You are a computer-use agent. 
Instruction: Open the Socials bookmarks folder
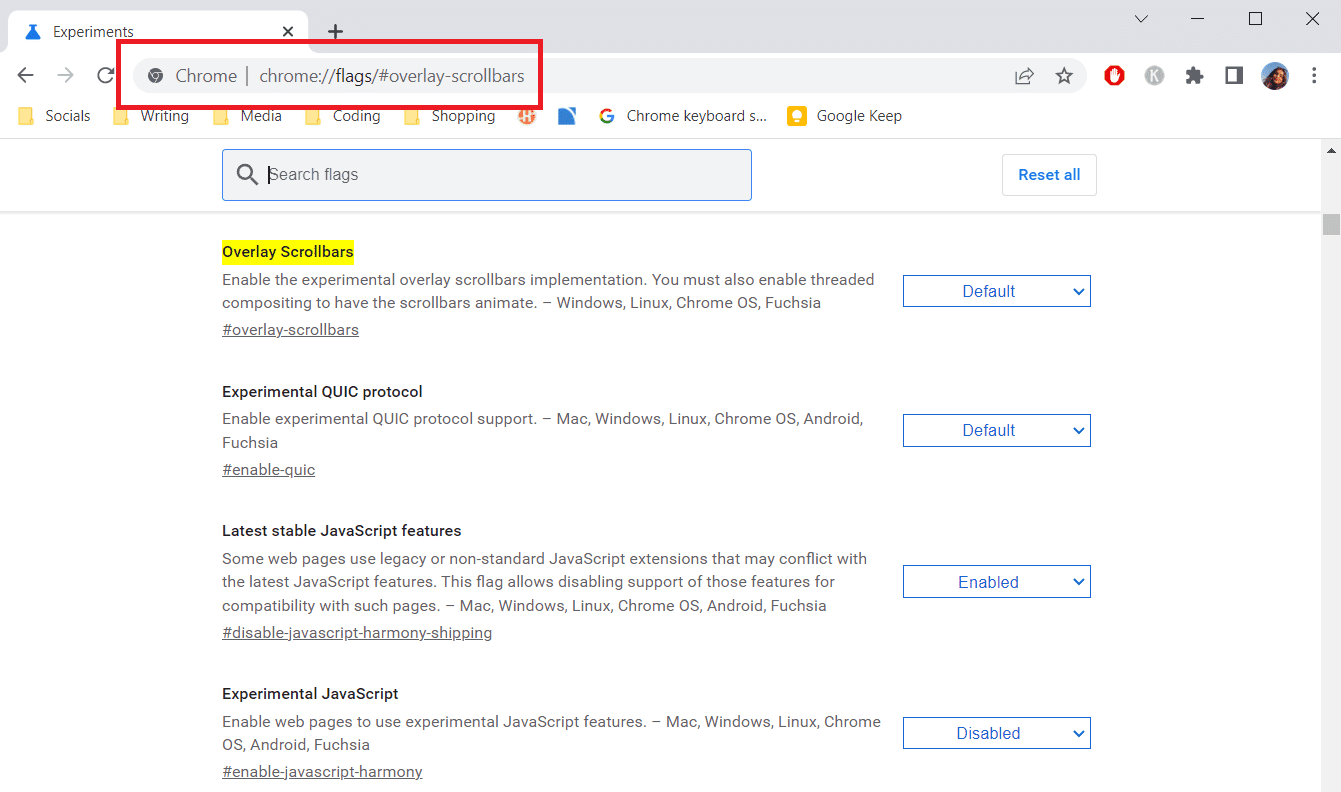pyautogui.click(x=54, y=116)
